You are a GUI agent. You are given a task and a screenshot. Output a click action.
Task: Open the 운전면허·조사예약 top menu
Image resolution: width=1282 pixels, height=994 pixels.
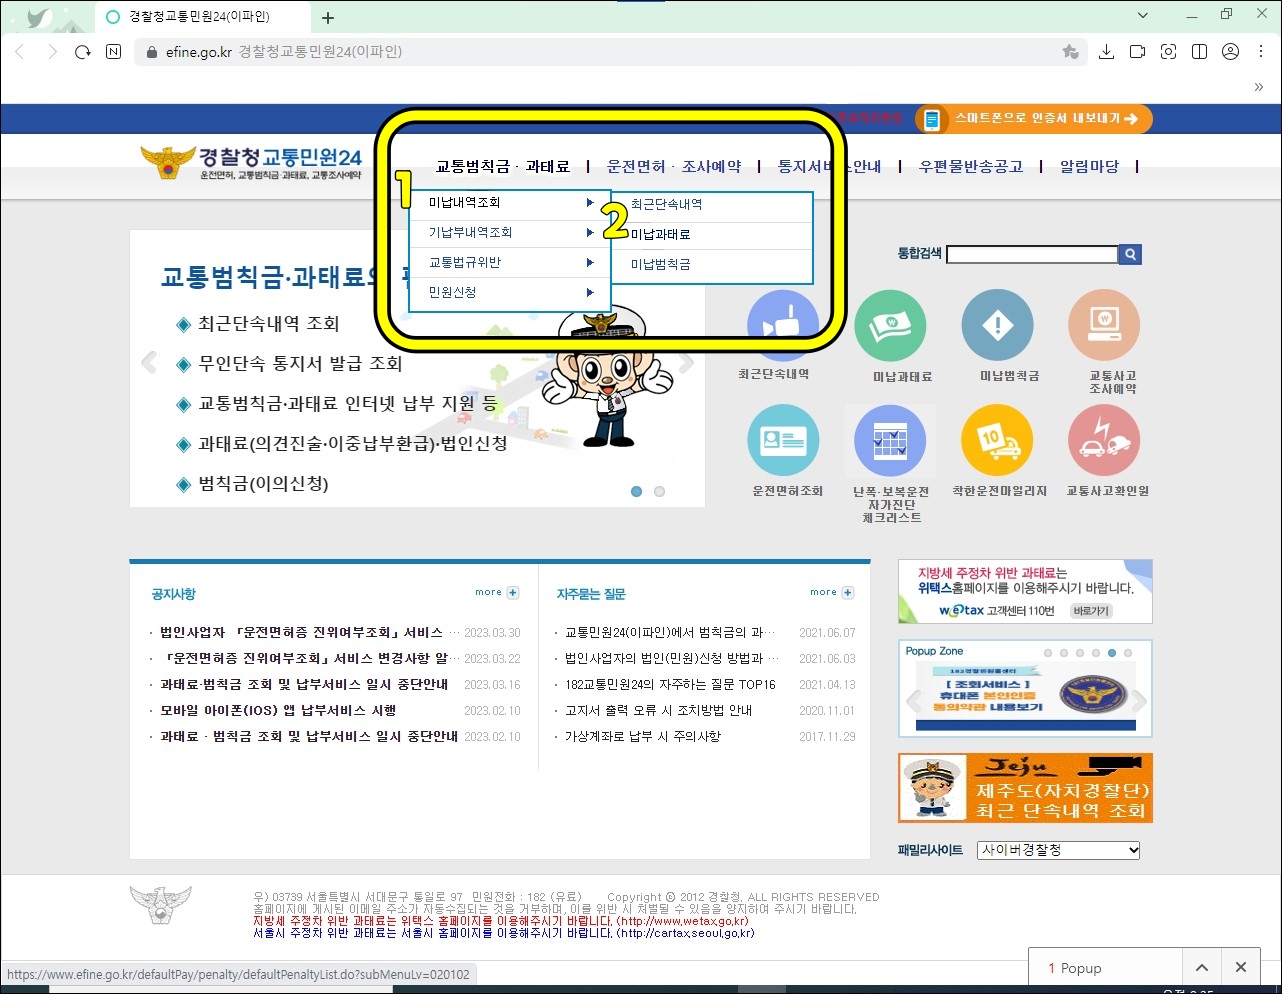click(x=674, y=167)
